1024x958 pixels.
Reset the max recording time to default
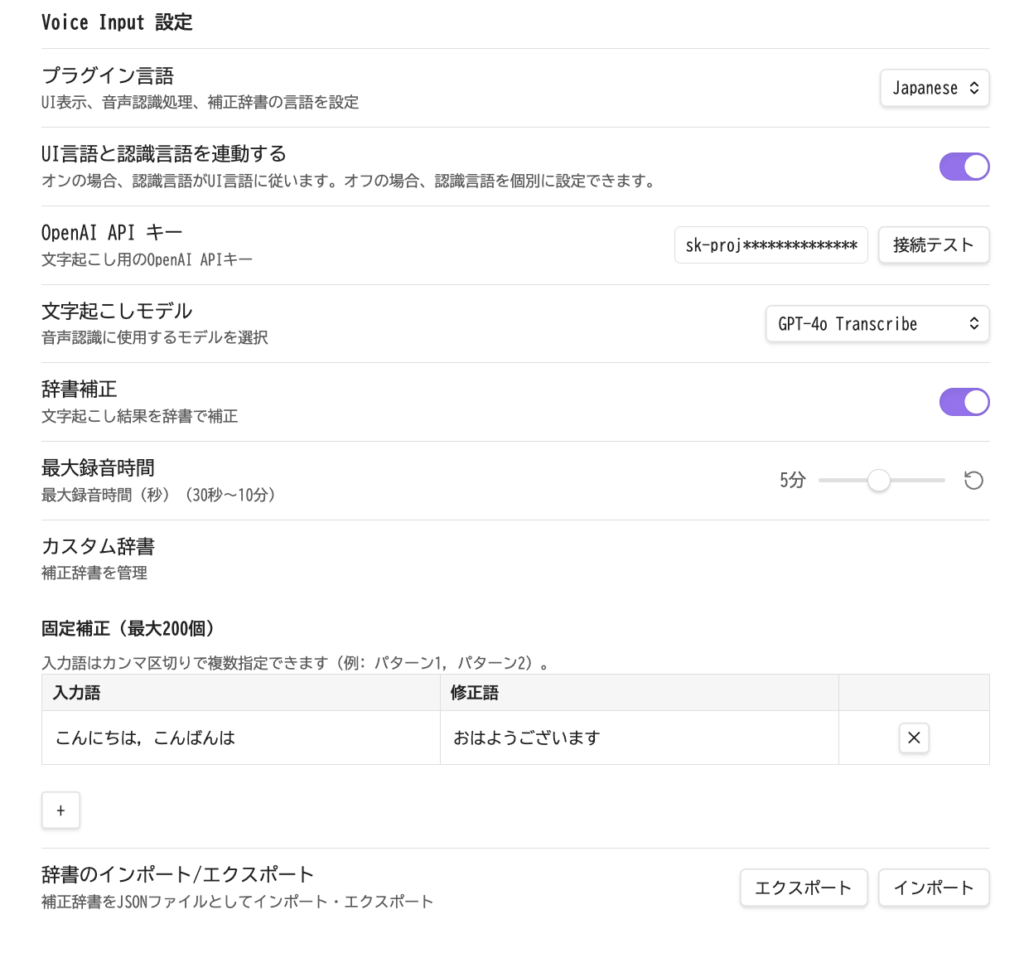pyautogui.click(x=973, y=481)
